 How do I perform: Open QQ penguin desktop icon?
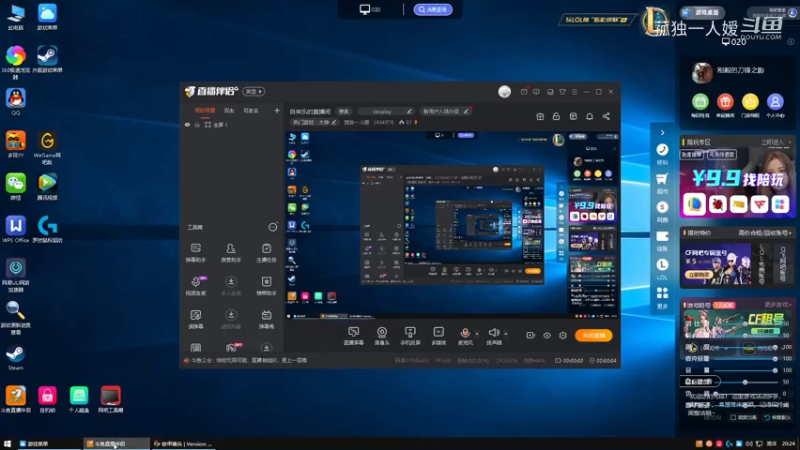click(16, 102)
